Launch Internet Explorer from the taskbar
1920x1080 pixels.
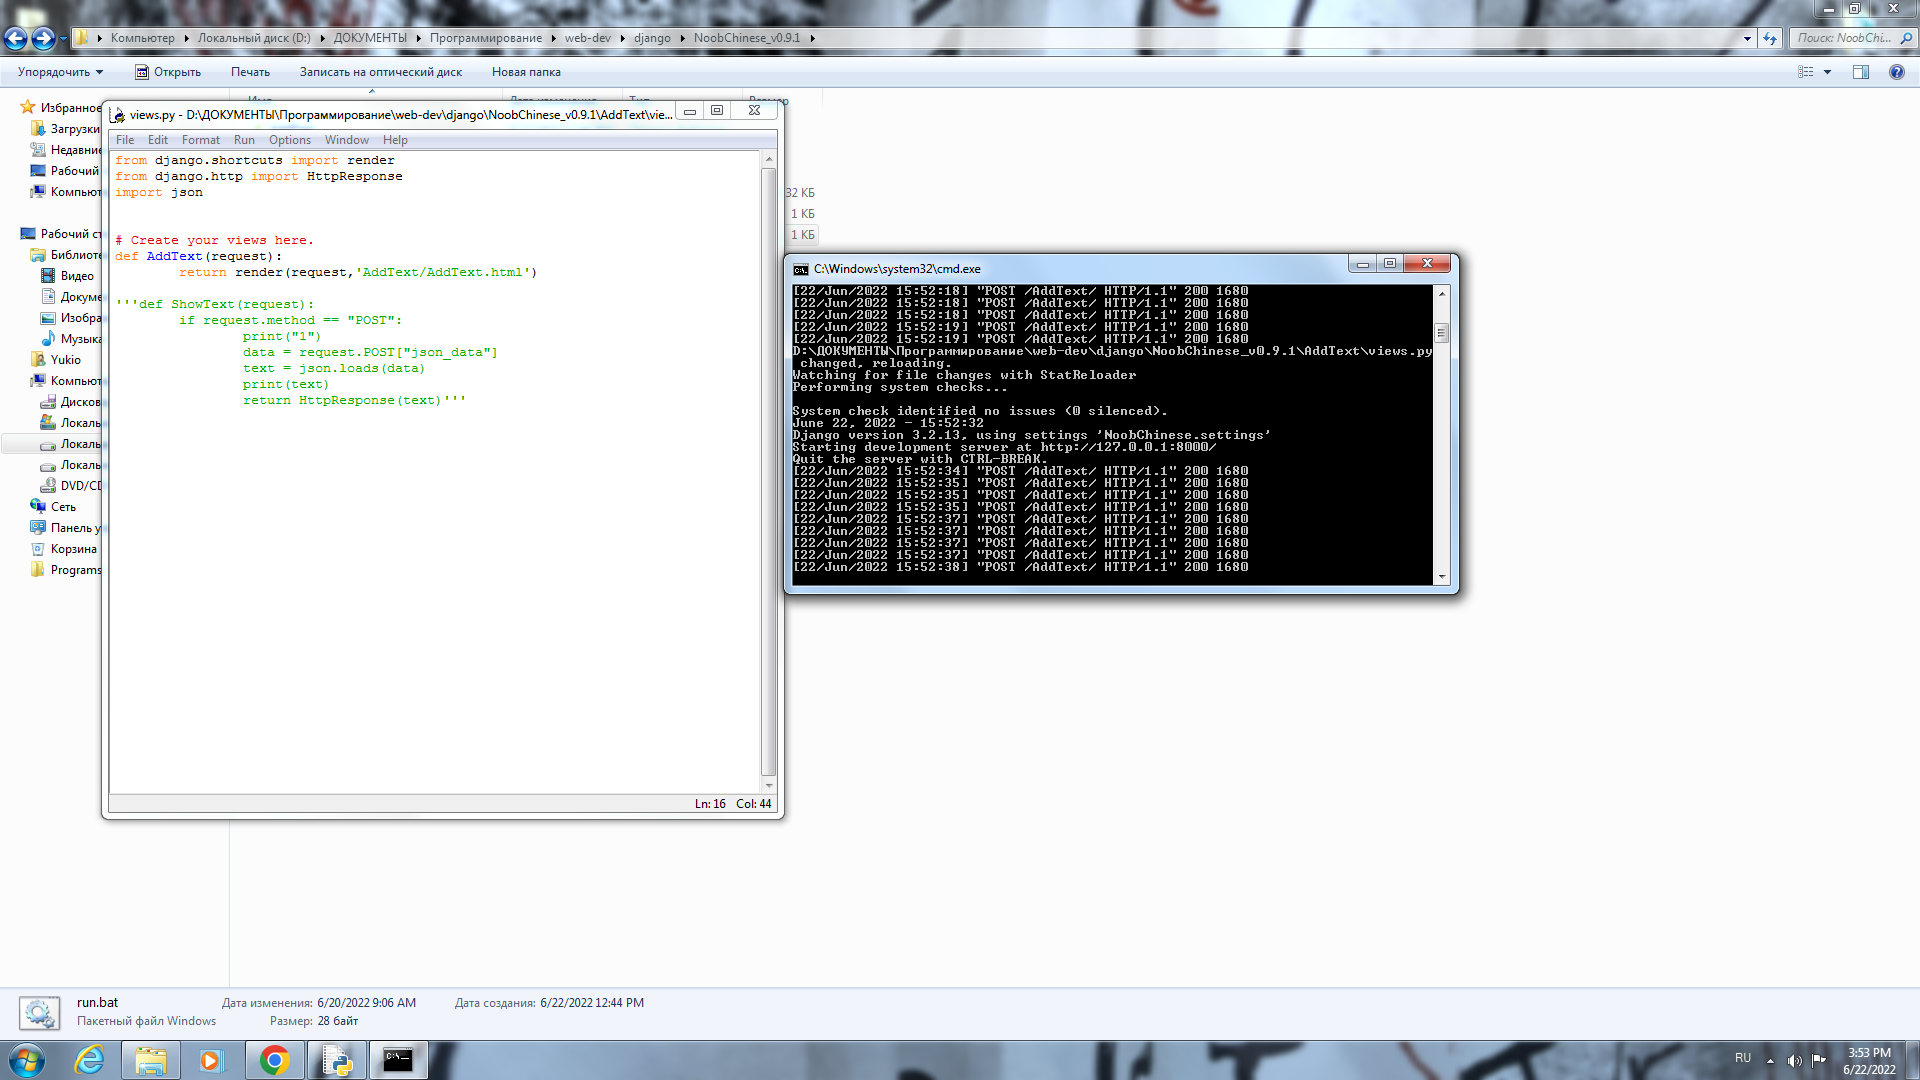(x=89, y=1060)
